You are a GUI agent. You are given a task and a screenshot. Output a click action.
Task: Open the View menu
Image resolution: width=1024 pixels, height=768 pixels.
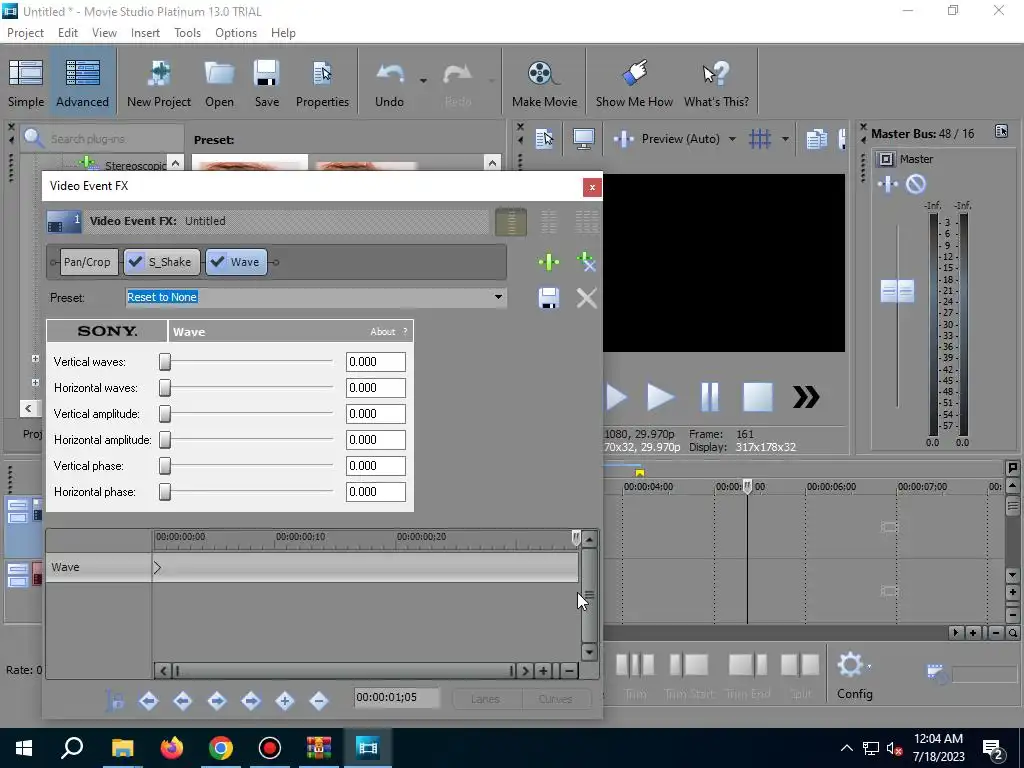click(104, 33)
